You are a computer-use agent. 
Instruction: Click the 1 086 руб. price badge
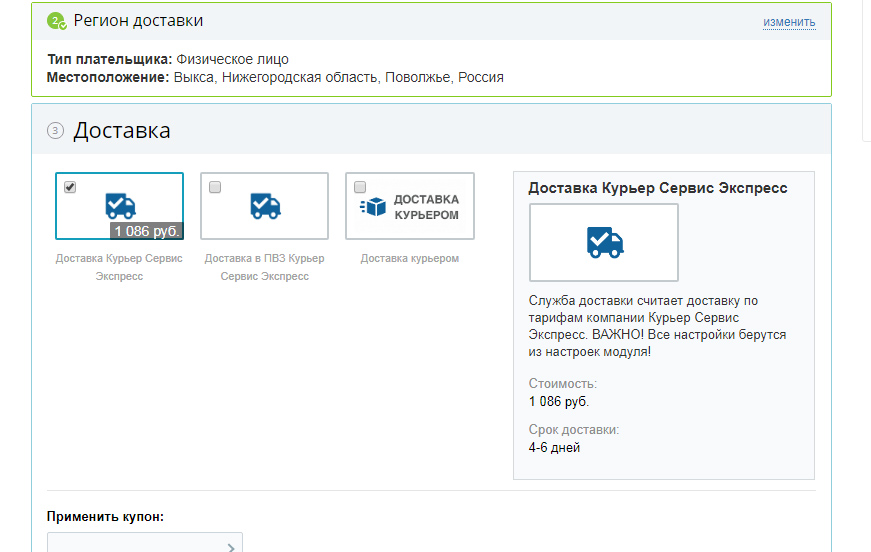point(146,231)
